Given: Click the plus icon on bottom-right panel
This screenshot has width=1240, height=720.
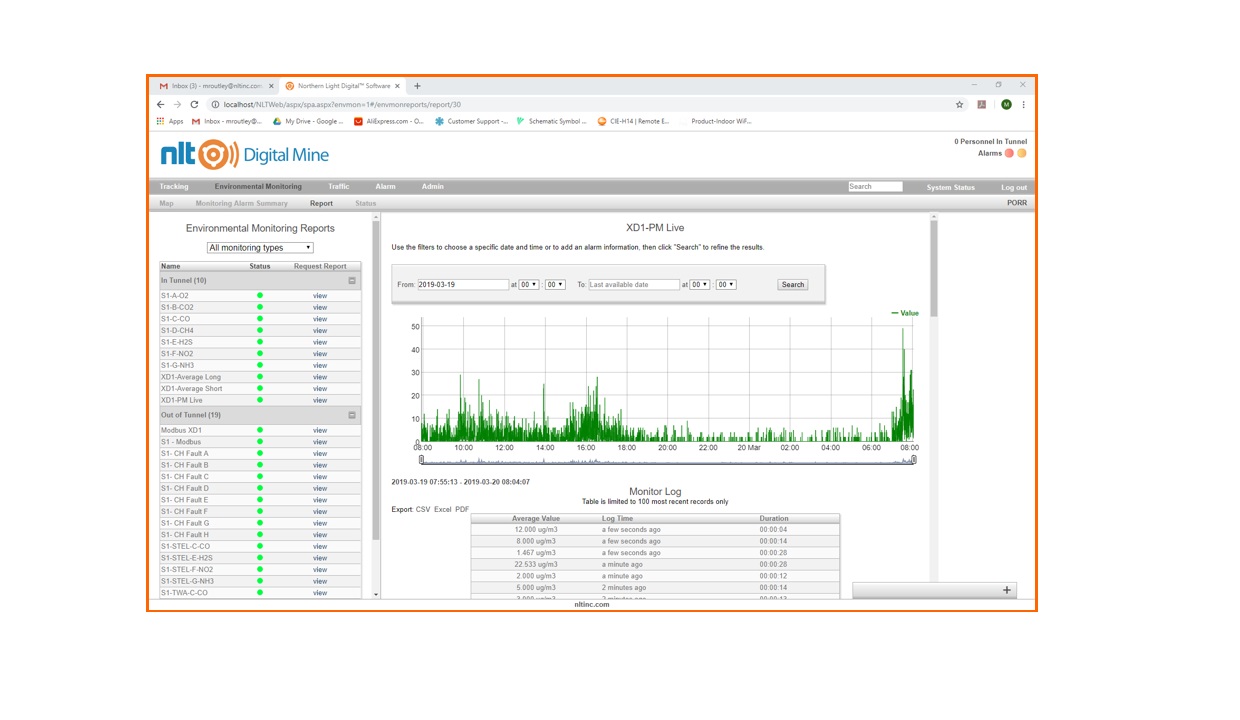Looking at the screenshot, I should 1006,590.
